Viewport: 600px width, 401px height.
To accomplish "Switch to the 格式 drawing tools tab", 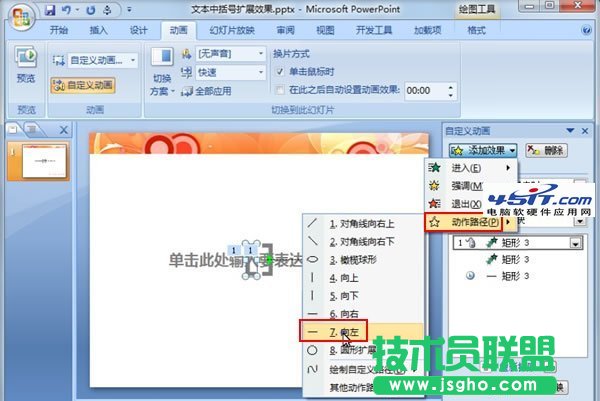I will click(x=476, y=30).
